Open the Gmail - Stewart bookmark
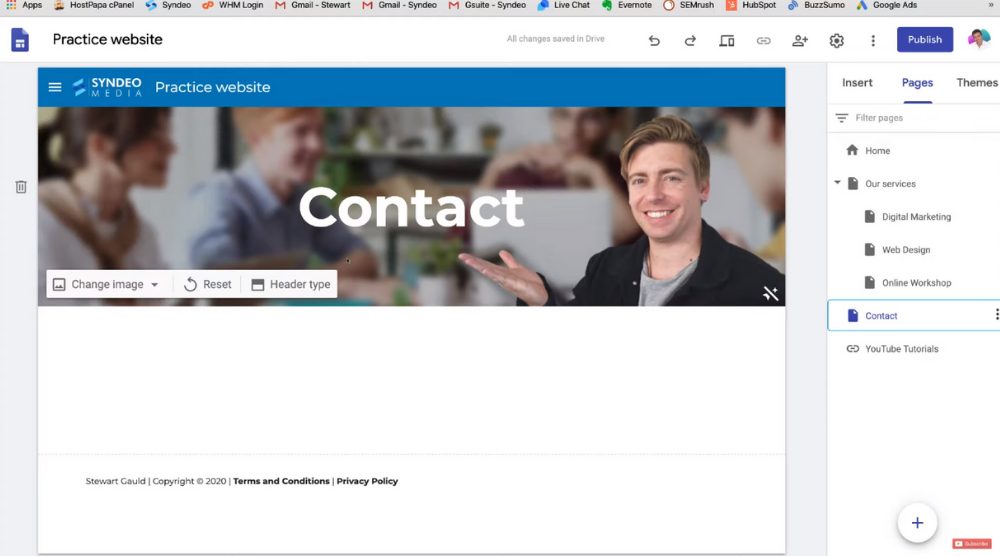 [312, 5]
